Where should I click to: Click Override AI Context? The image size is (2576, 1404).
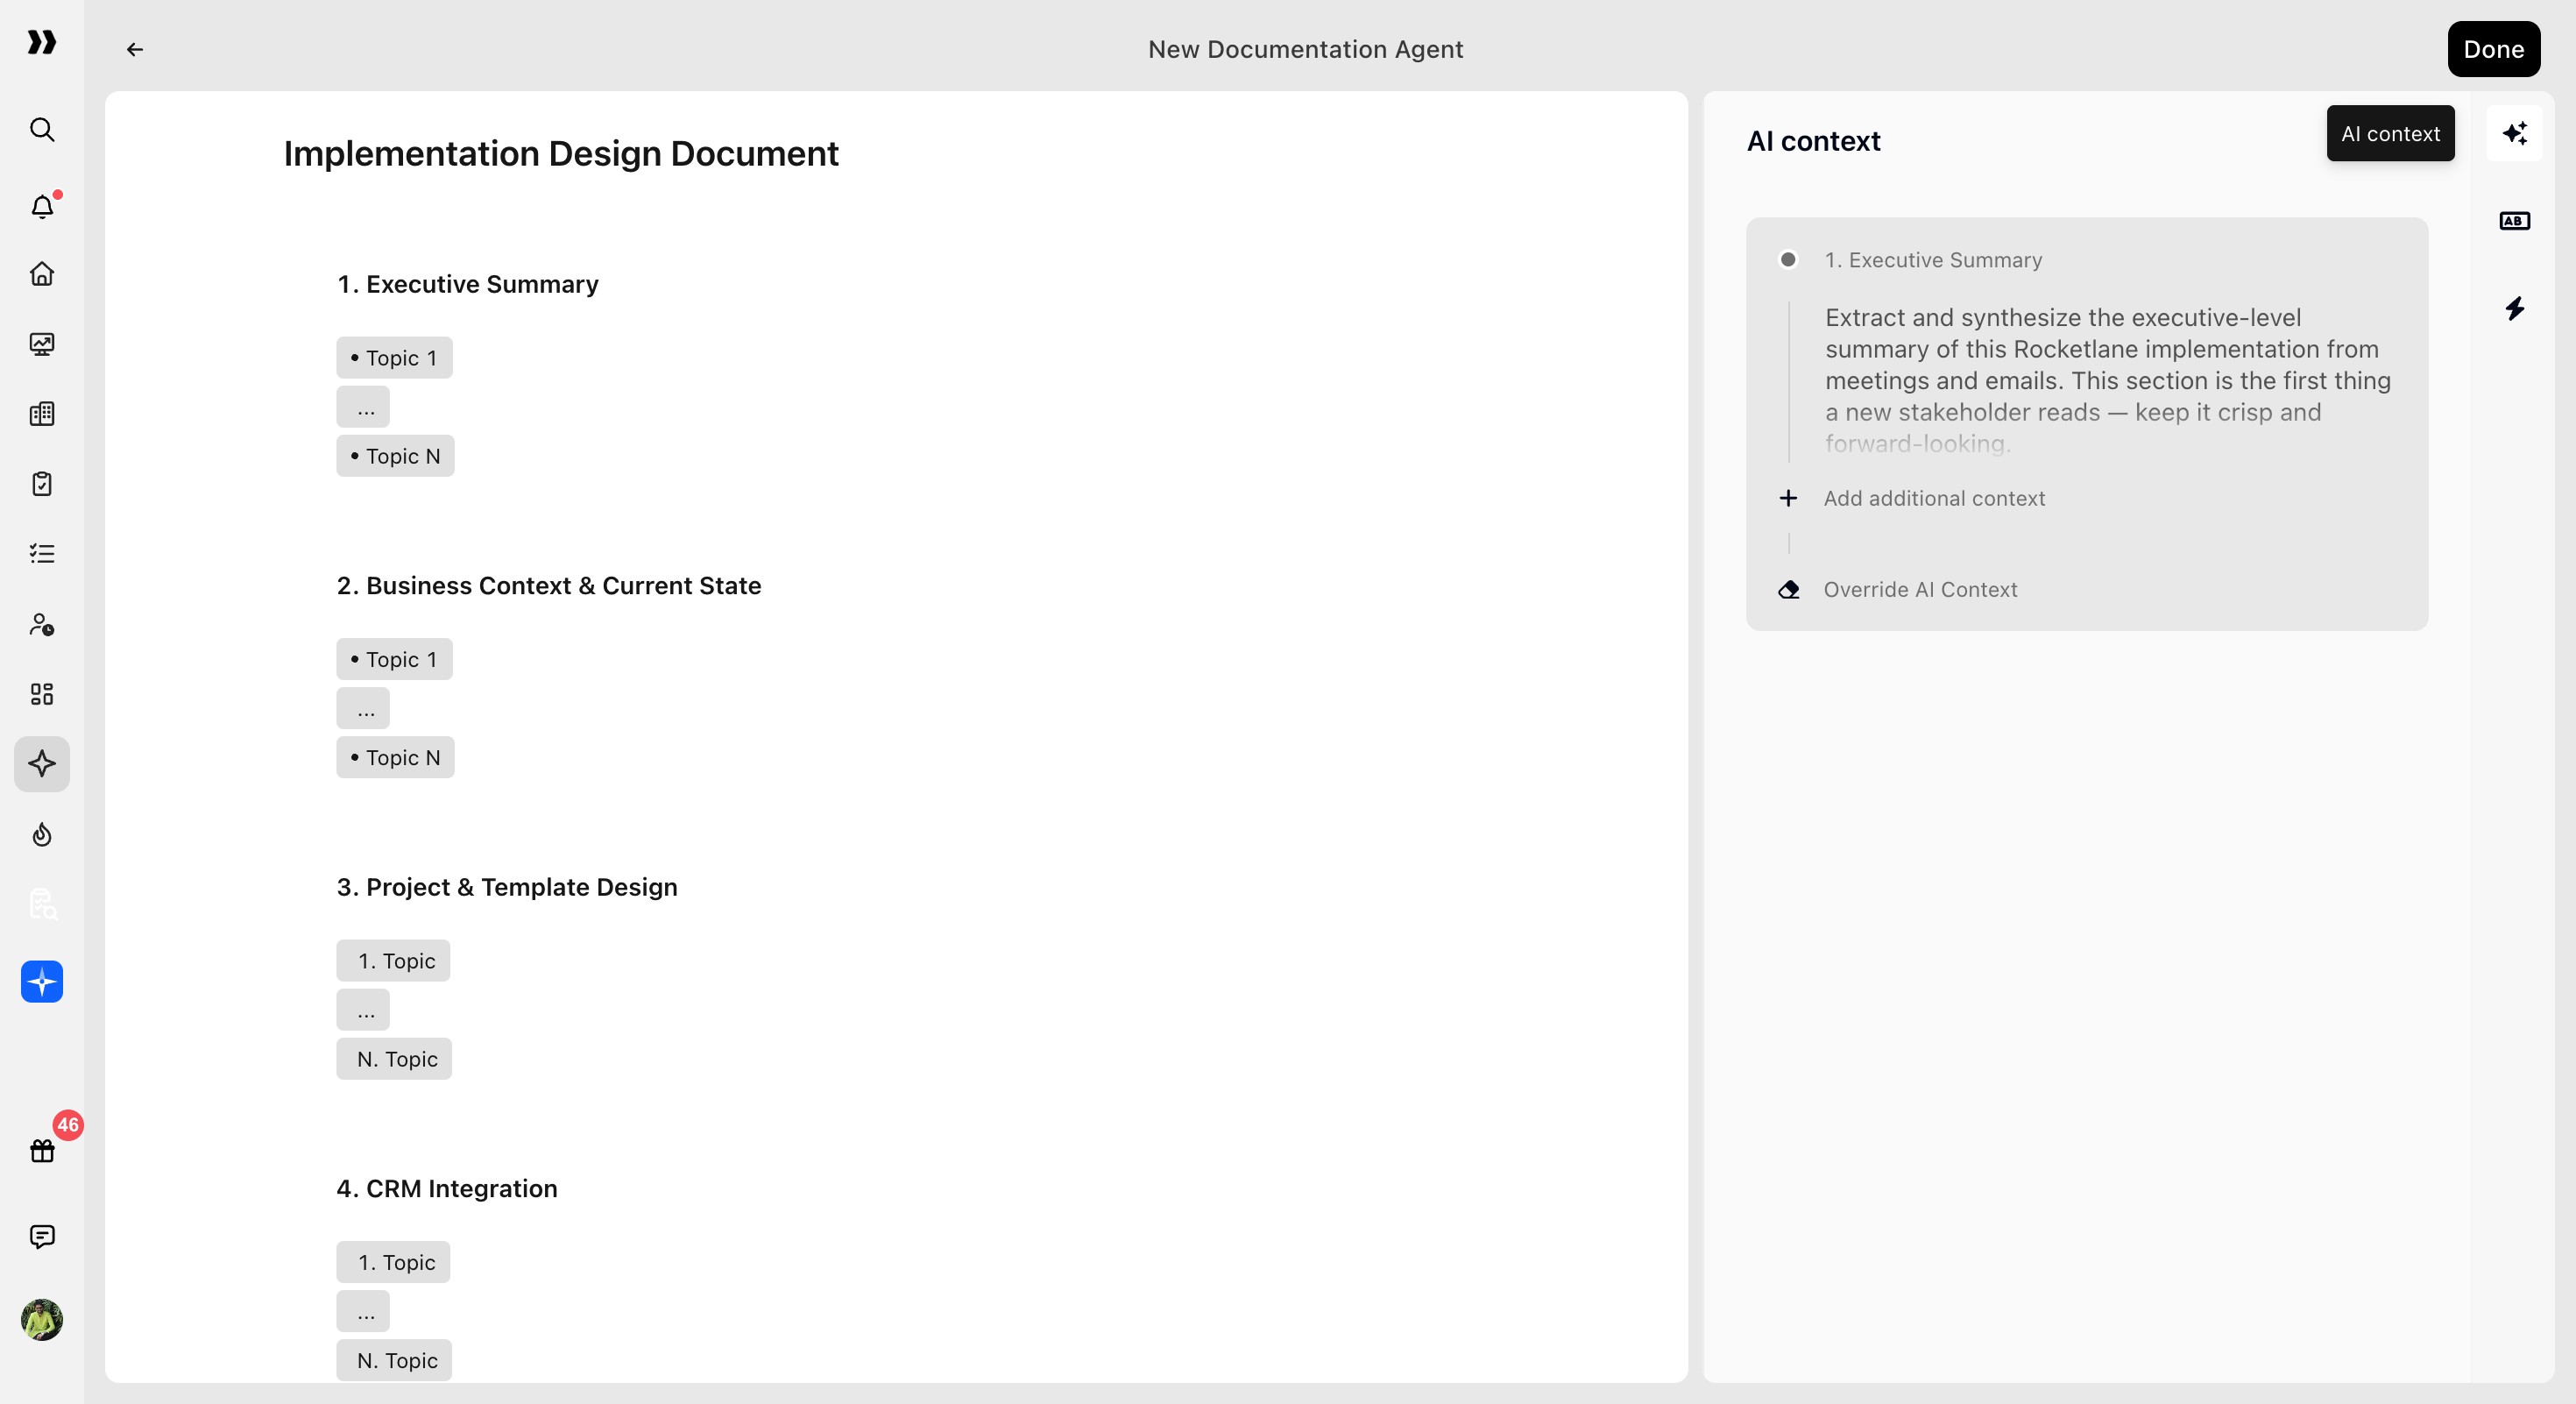(1920, 590)
